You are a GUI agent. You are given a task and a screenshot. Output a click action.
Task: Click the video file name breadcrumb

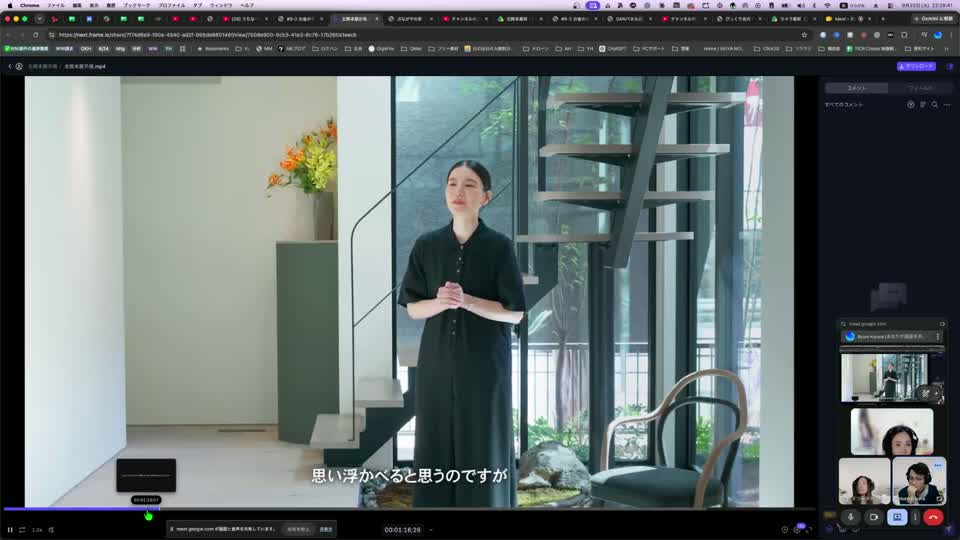[85, 66]
